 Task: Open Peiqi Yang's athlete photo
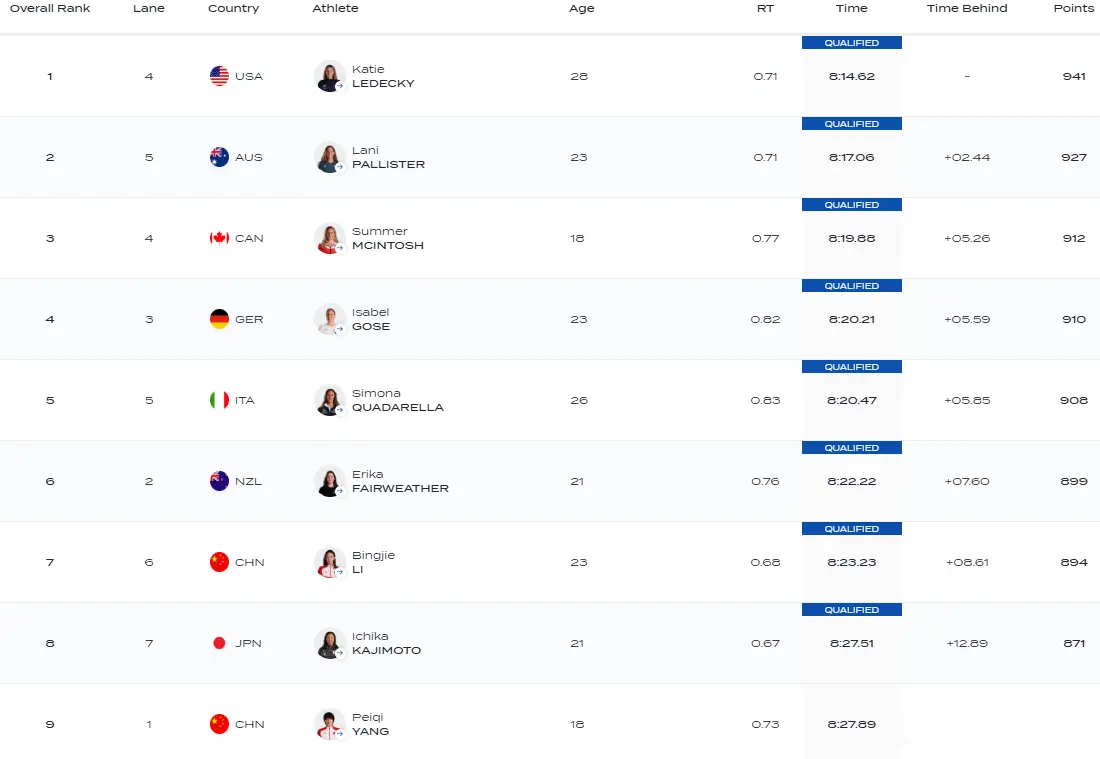(x=329, y=724)
